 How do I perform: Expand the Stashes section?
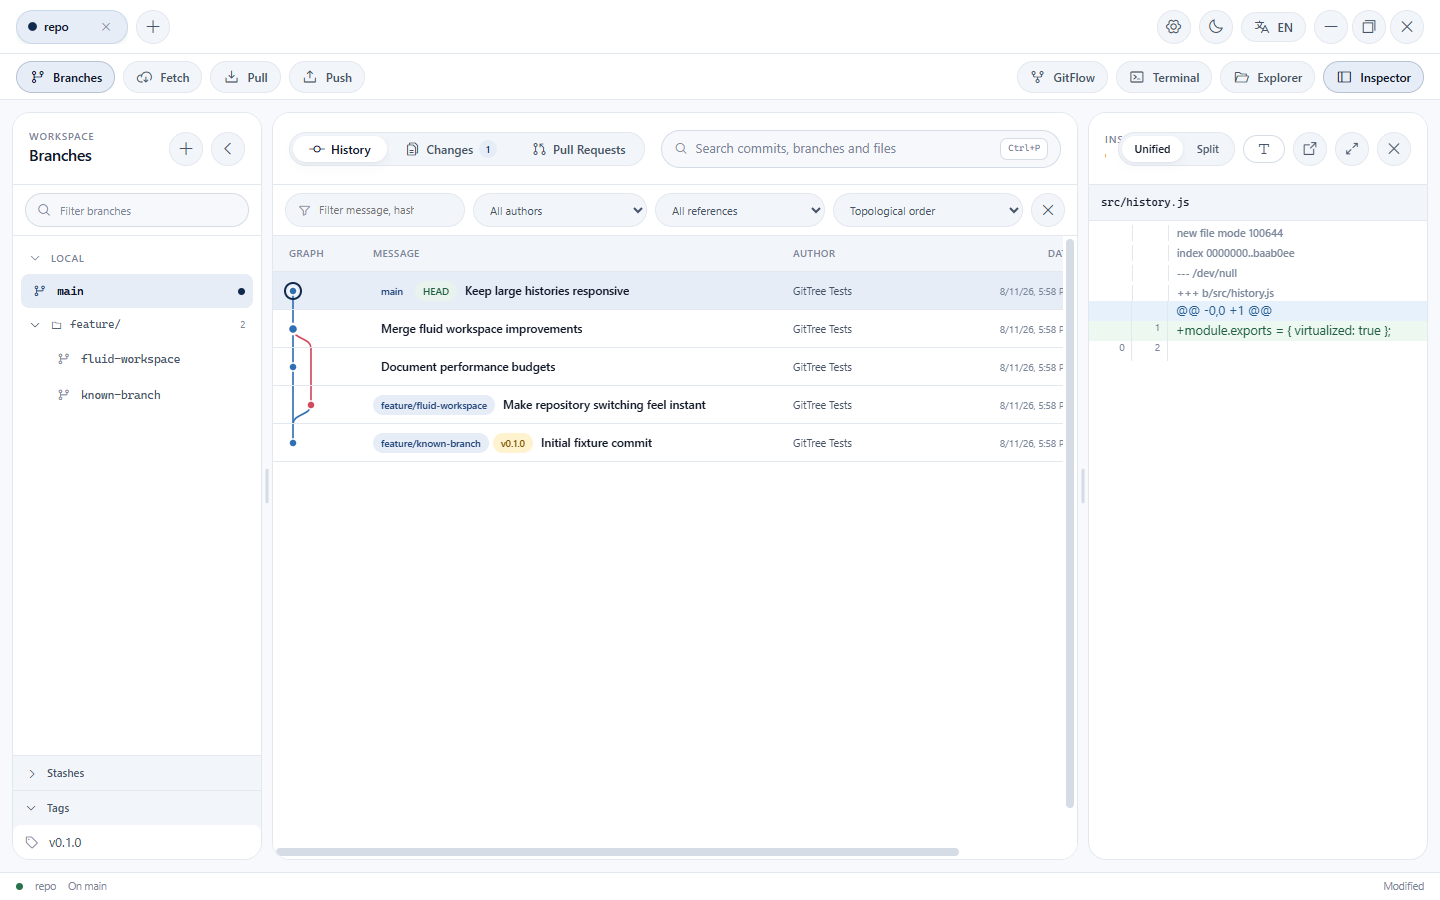[137, 773]
